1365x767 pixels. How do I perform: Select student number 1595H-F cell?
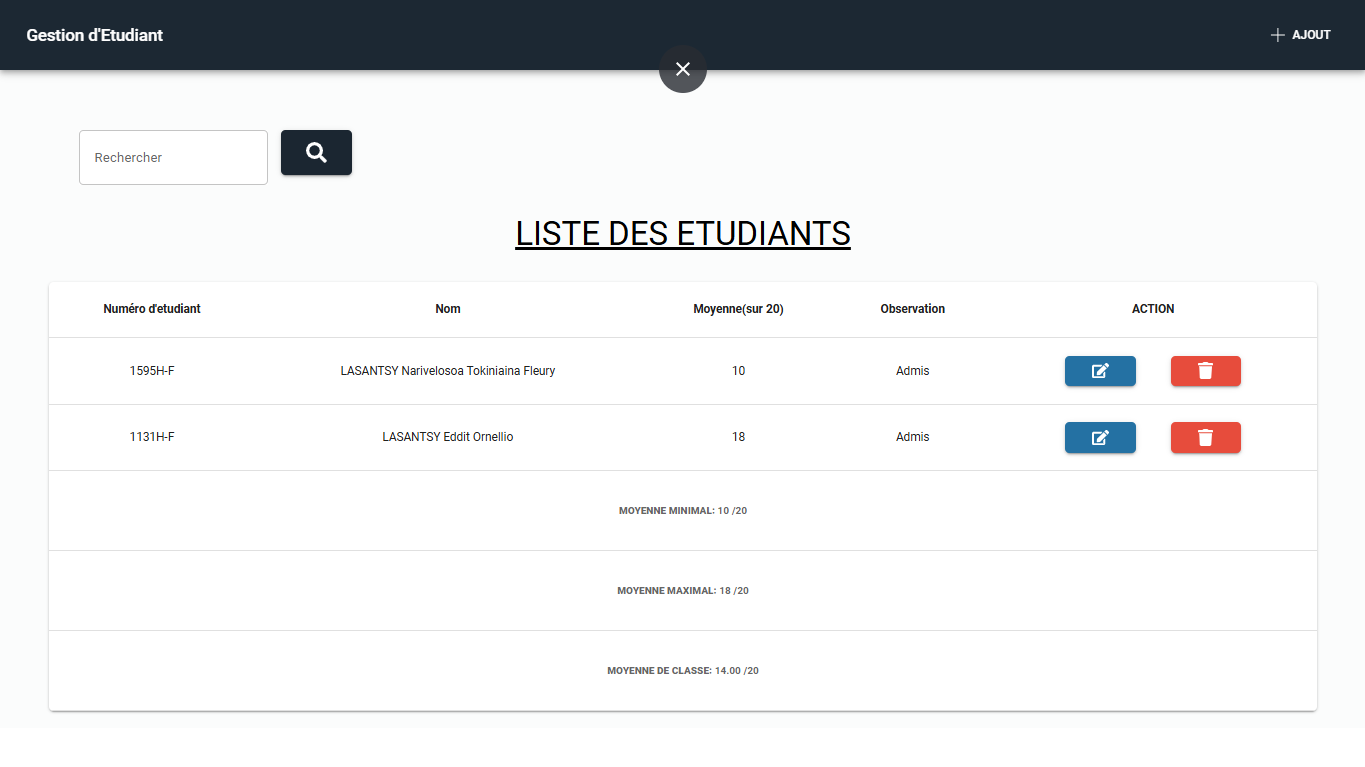coord(152,371)
